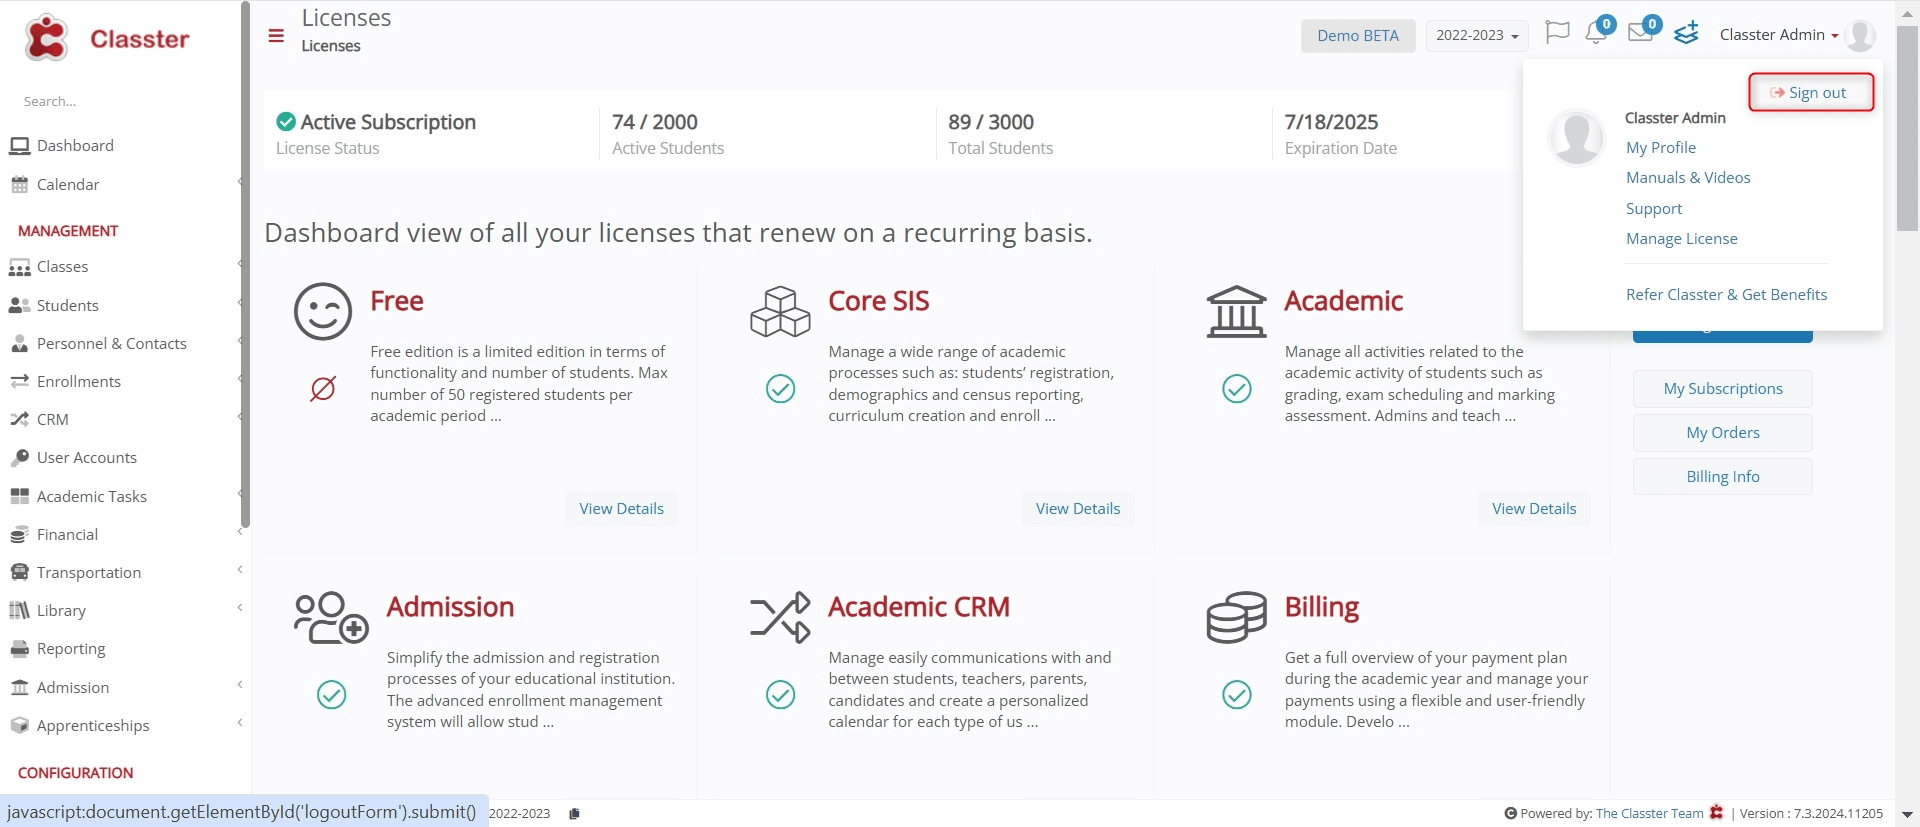Image resolution: width=1920 pixels, height=827 pixels.
Task: Click the Dashboard laptop icon
Action: pos(19,146)
